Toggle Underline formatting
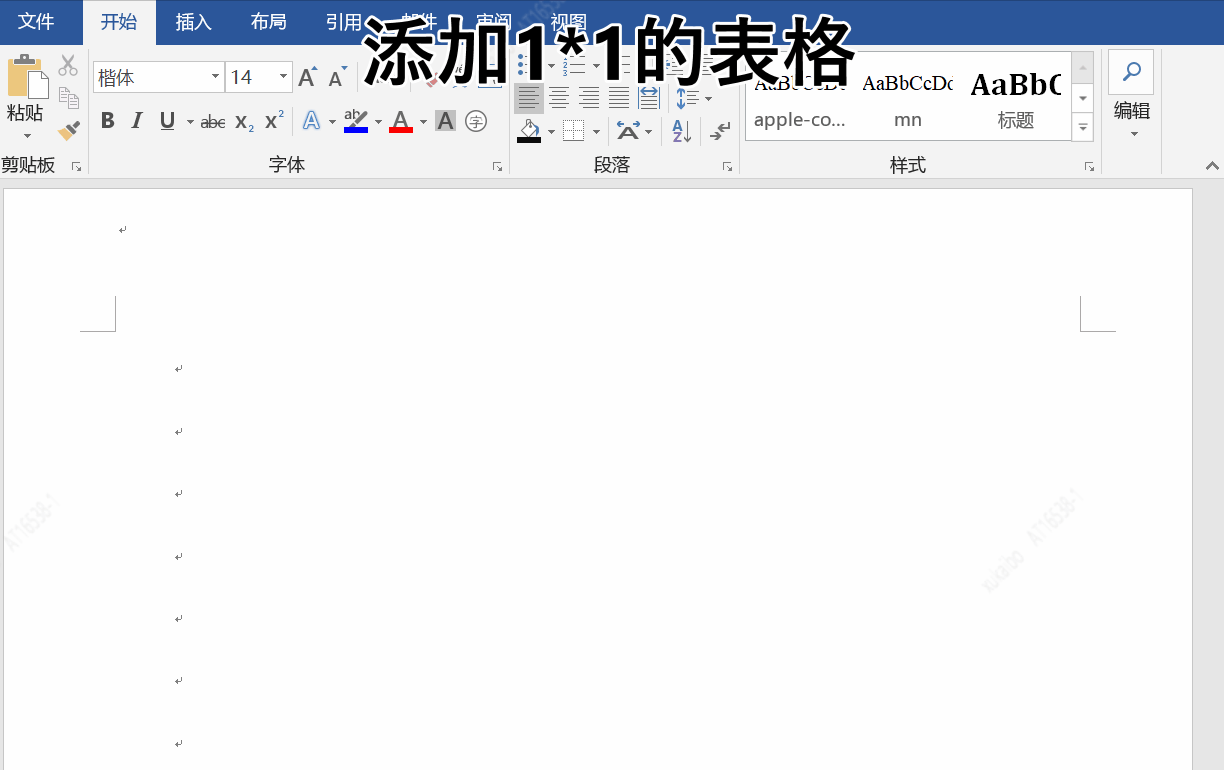 coord(167,121)
